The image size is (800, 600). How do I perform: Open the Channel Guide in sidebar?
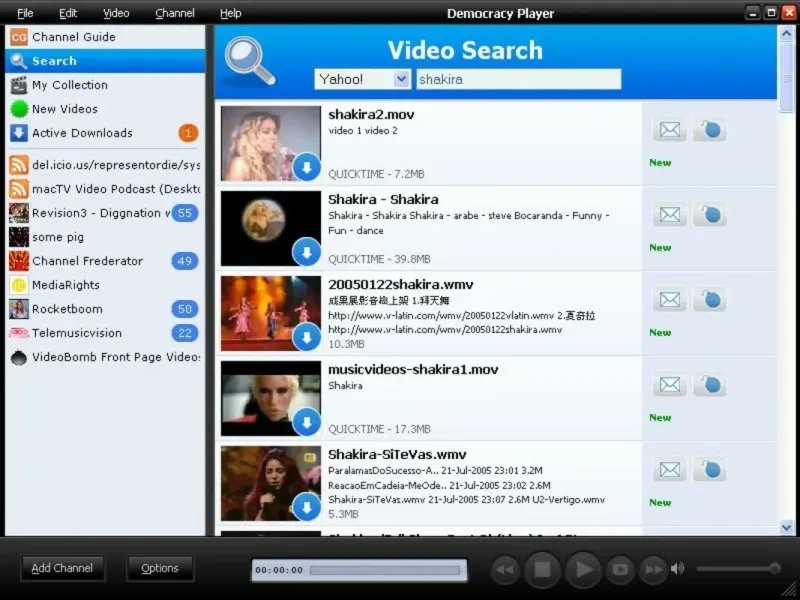point(105,37)
